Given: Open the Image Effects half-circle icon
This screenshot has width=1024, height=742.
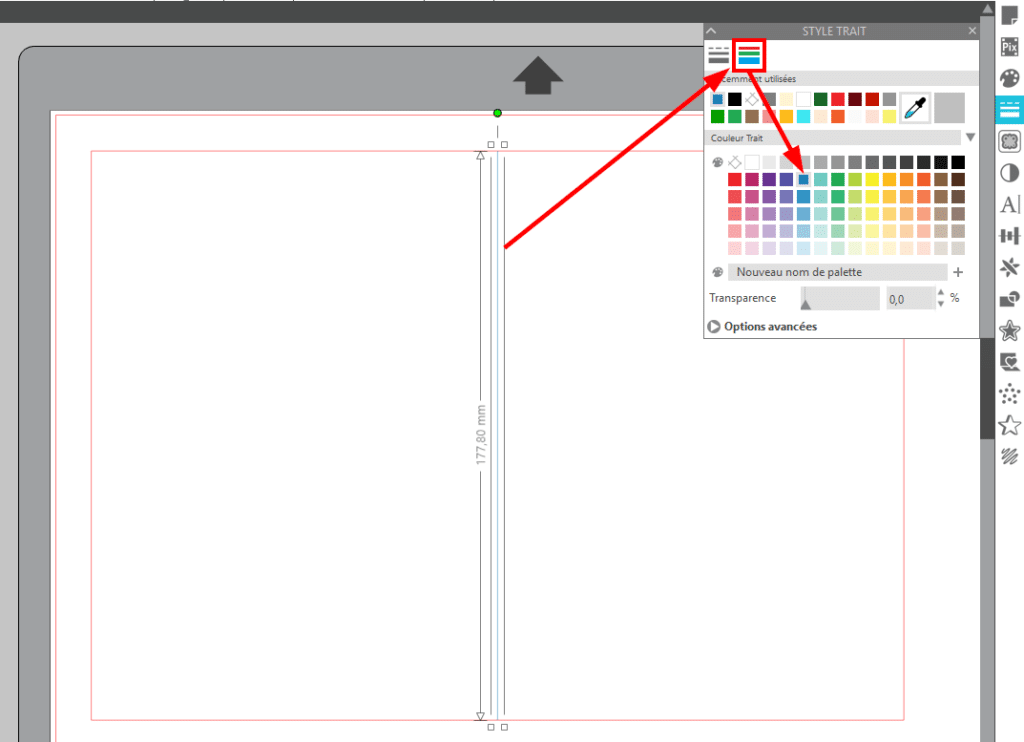Looking at the screenshot, I should pos(1010,173).
